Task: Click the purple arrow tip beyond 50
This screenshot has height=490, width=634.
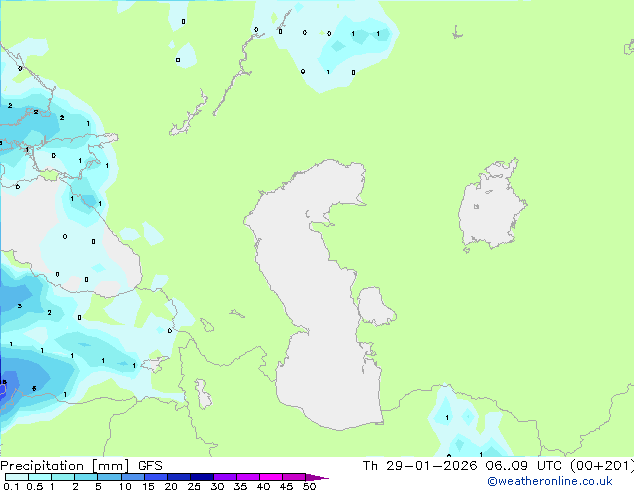Action: coord(317,477)
